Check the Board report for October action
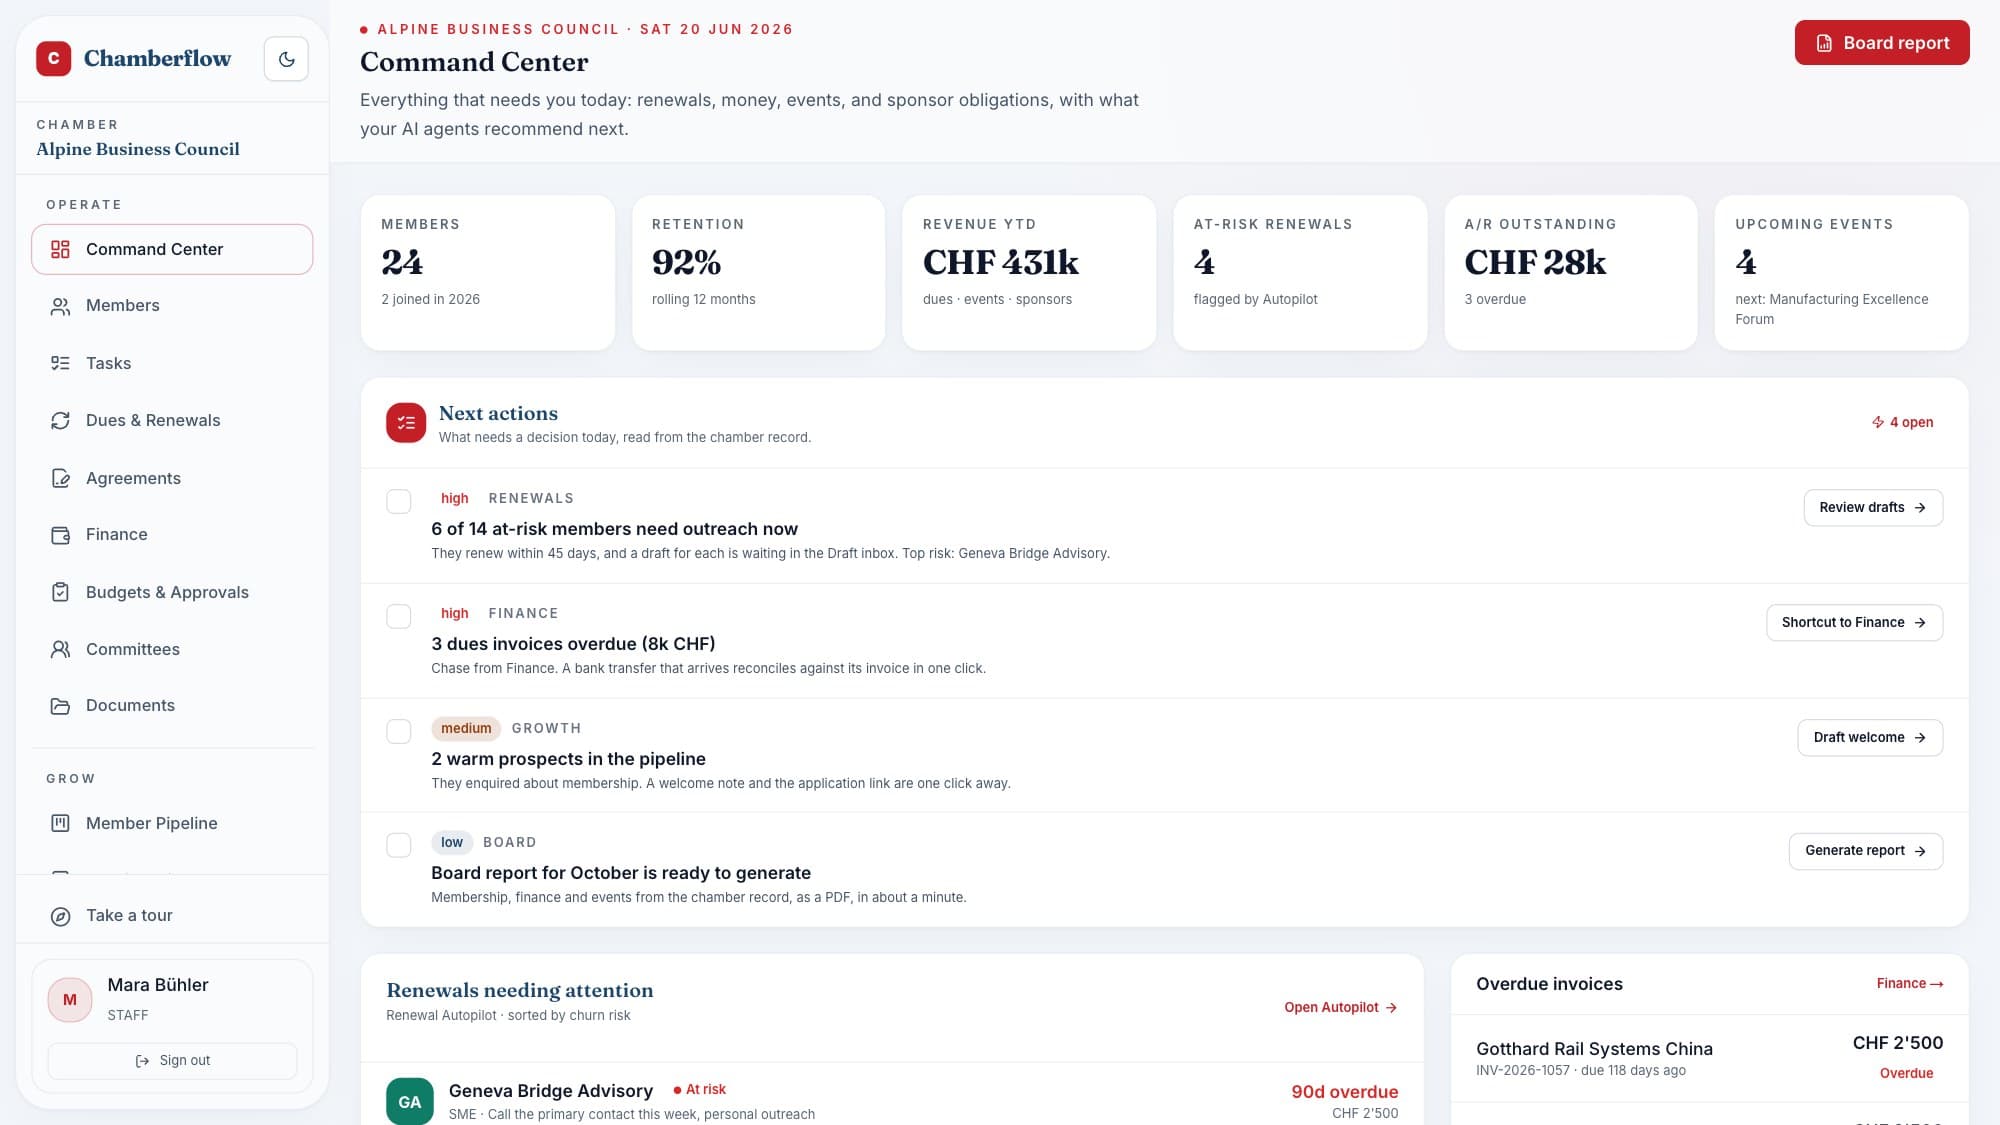Image resolution: width=2000 pixels, height=1125 pixels. 399,845
